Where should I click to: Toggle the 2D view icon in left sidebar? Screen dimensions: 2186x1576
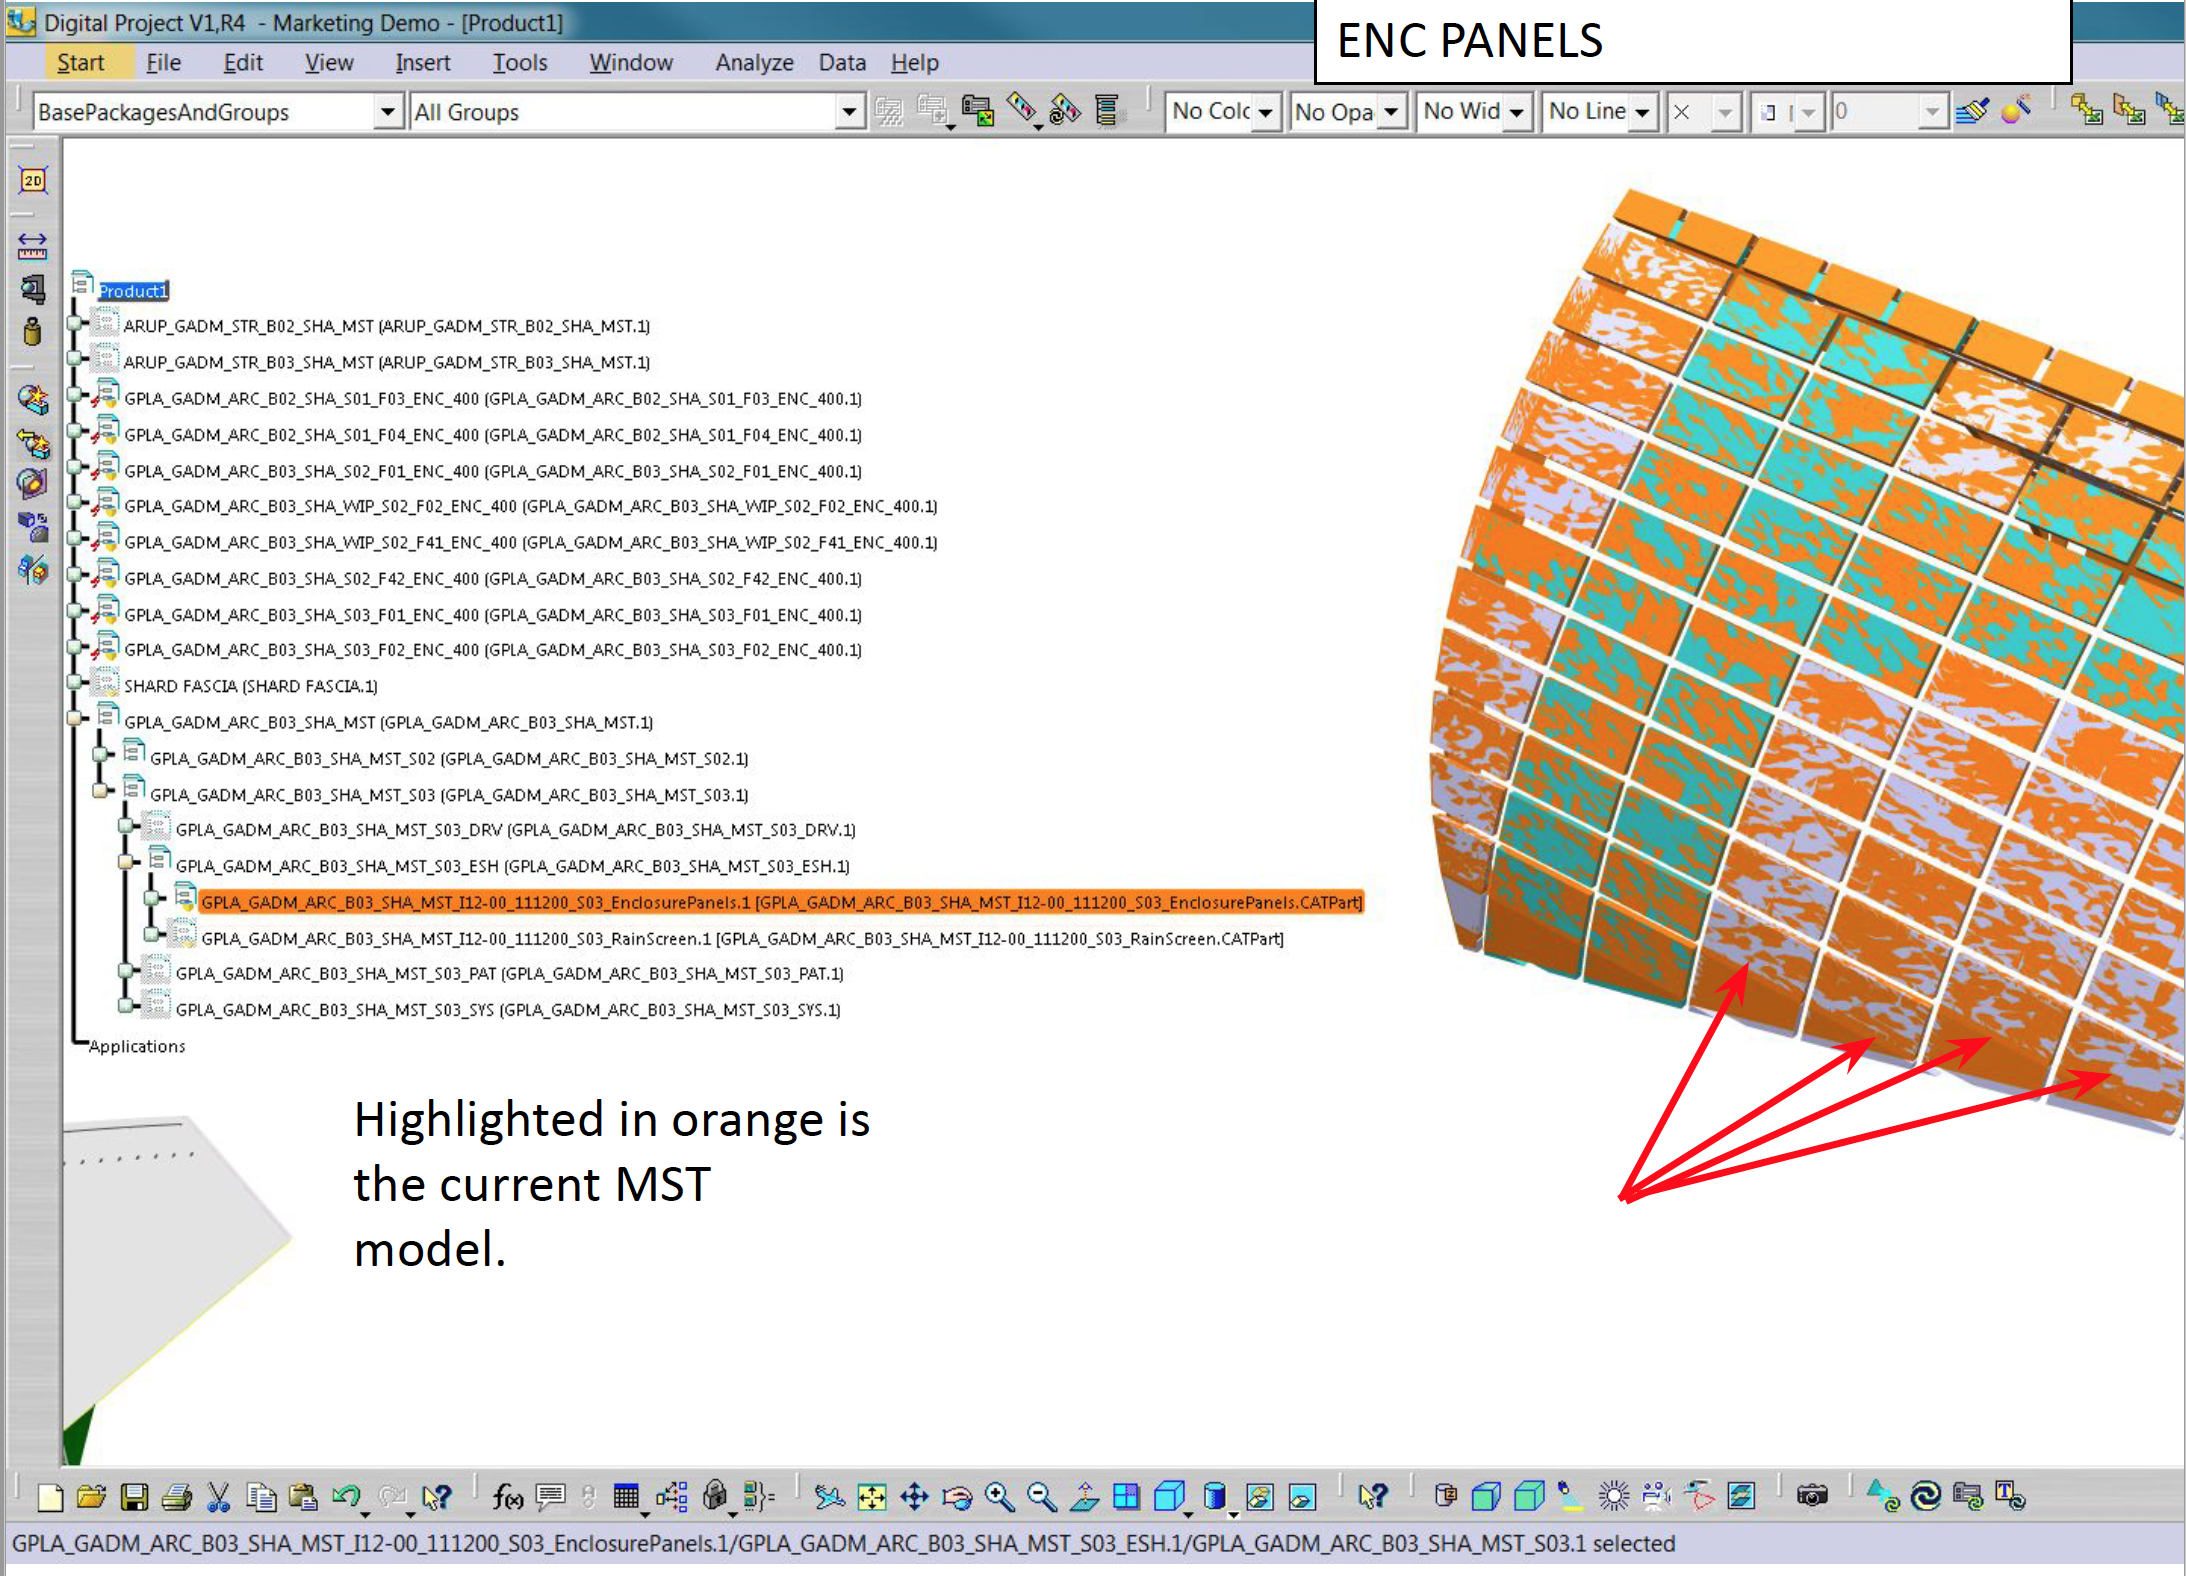[33, 181]
